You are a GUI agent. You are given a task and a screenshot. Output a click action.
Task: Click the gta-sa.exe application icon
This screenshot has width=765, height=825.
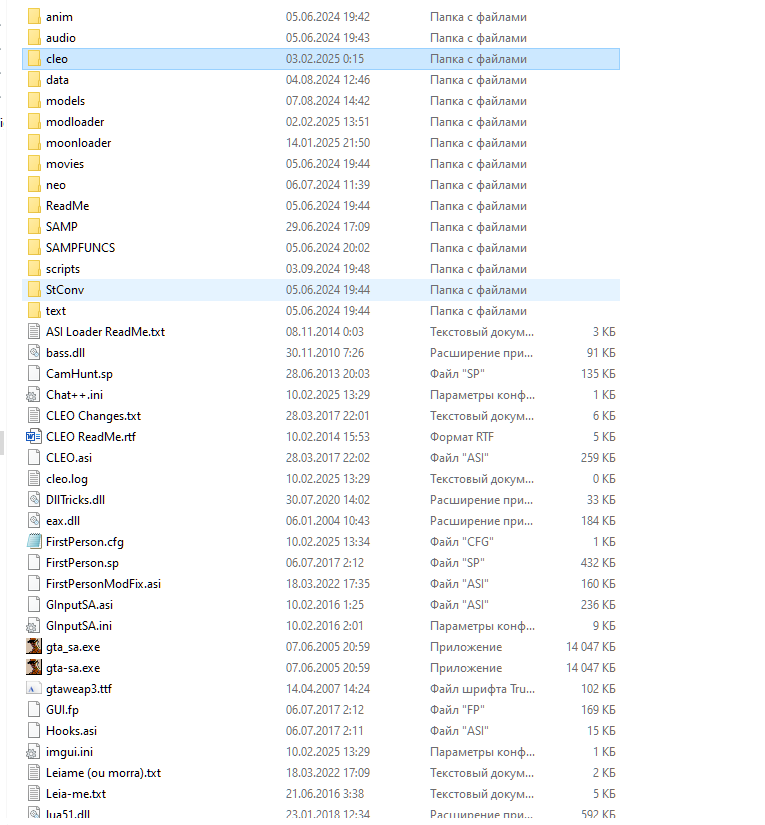pos(33,668)
